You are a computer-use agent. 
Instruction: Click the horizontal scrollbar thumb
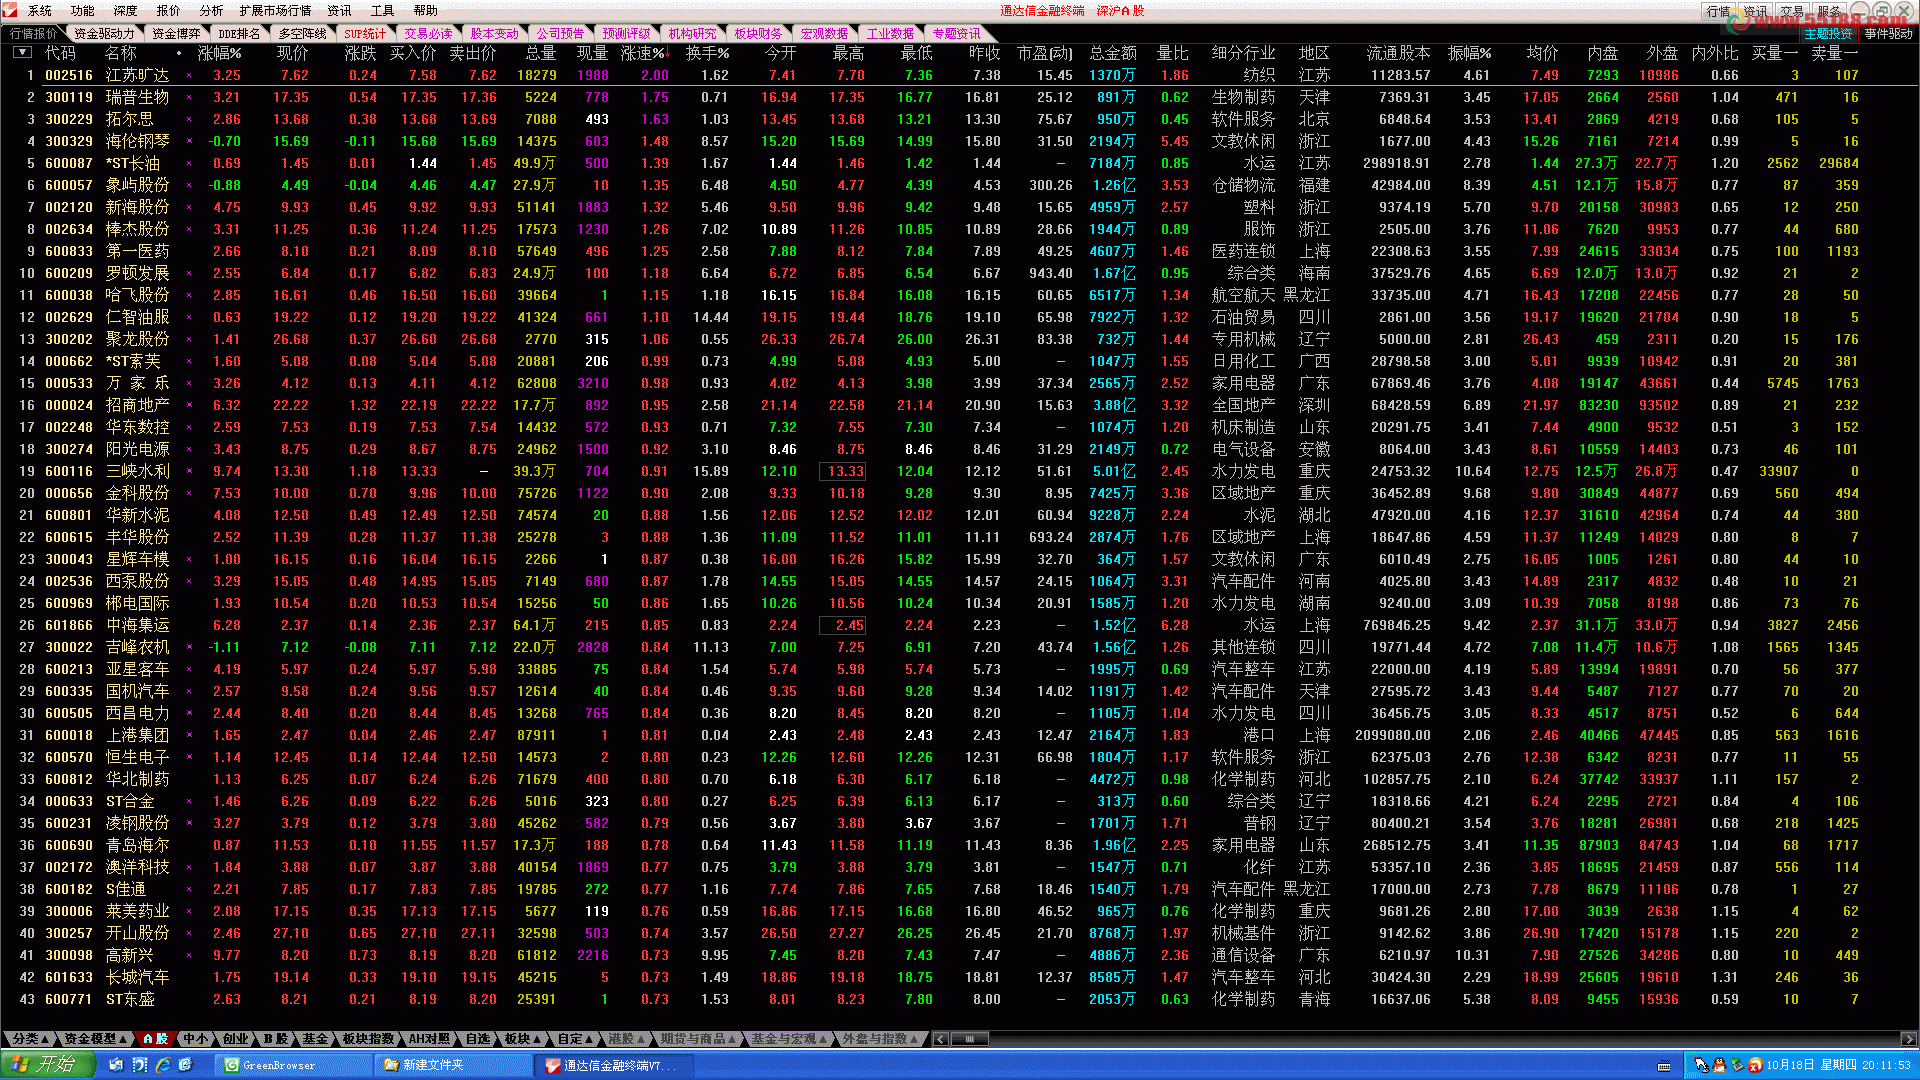969,1039
